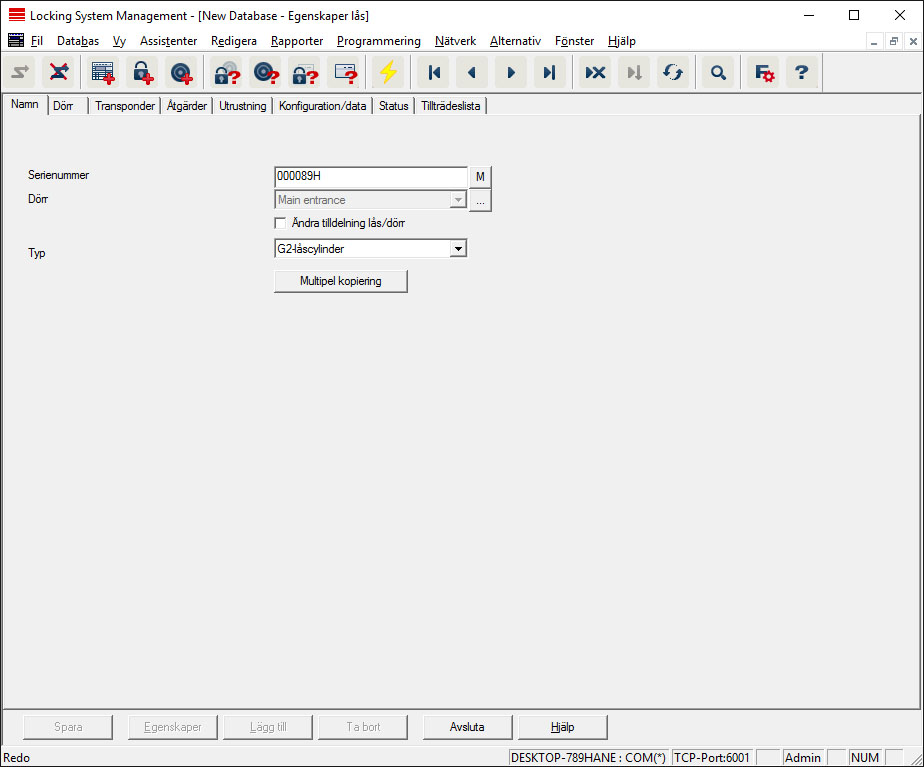Image resolution: width=924 pixels, height=767 pixels.
Task: Open the Programmering menu
Action: pyautogui.click(x=378, y=41)
